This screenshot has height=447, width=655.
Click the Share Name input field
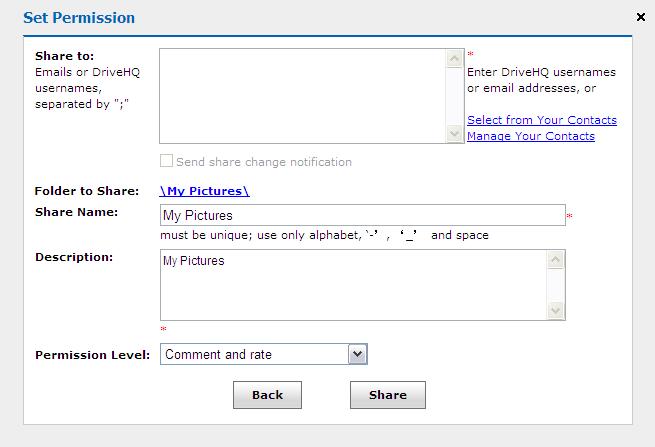pyautogui.click(x=362, y=215)
